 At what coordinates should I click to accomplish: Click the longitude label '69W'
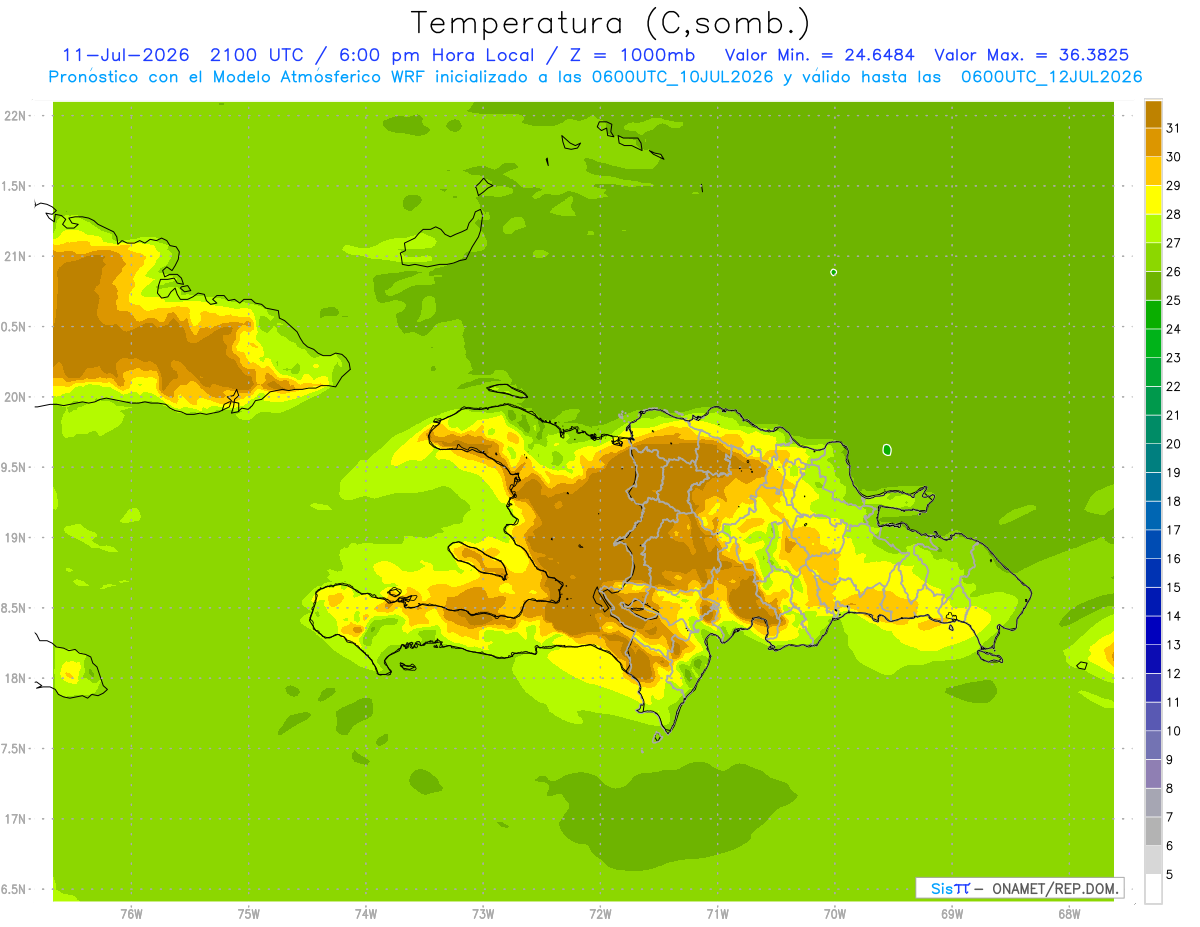coord(952,914)
